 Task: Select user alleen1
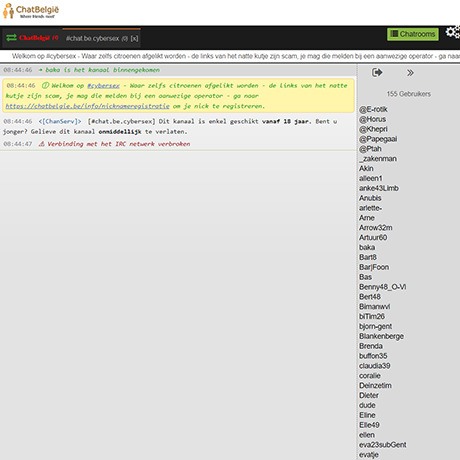click(x=371, y=178)
